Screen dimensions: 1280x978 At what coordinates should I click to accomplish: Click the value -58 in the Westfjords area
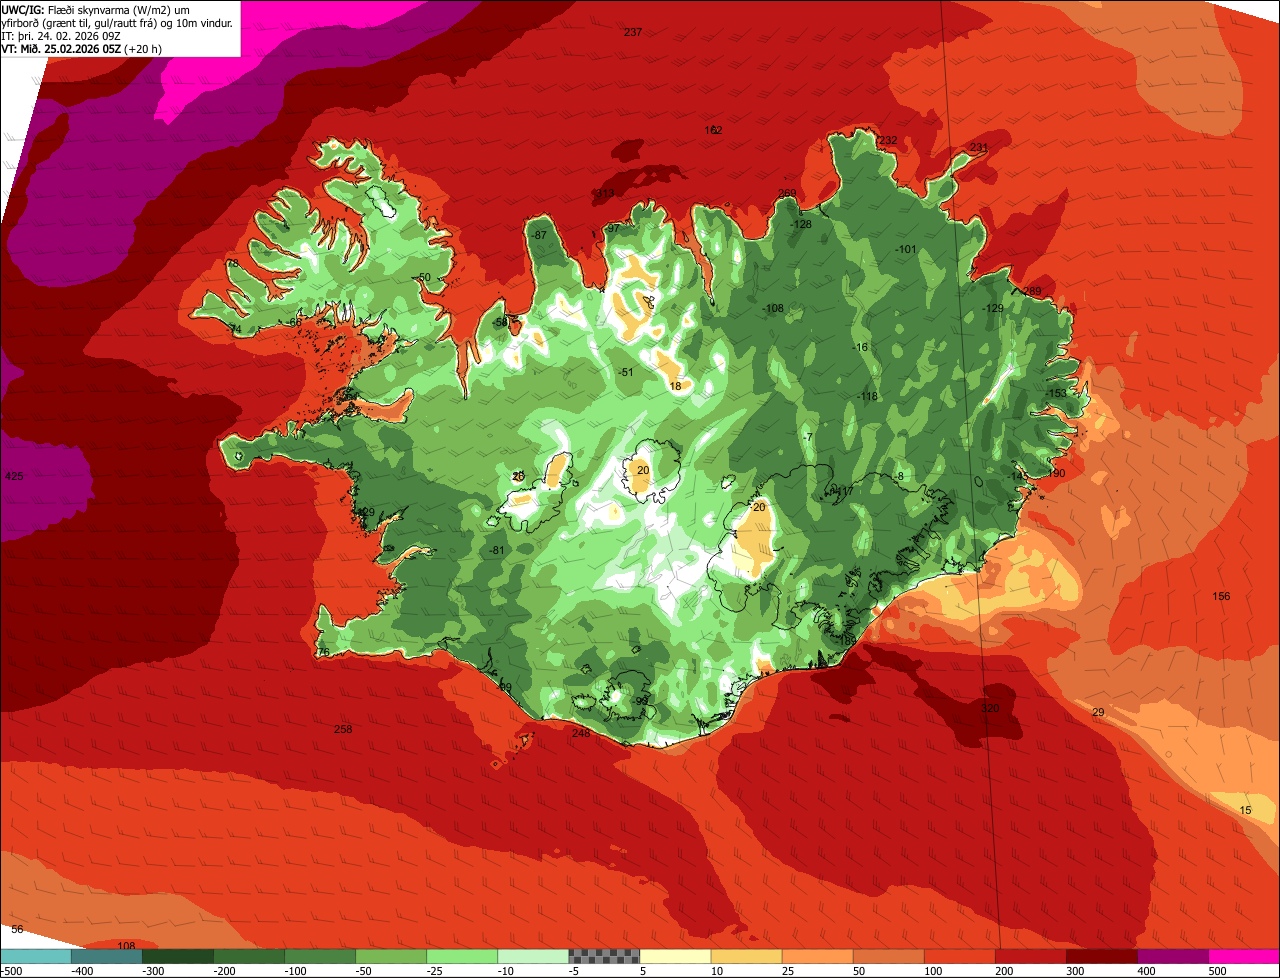click(x=501, y=322)
